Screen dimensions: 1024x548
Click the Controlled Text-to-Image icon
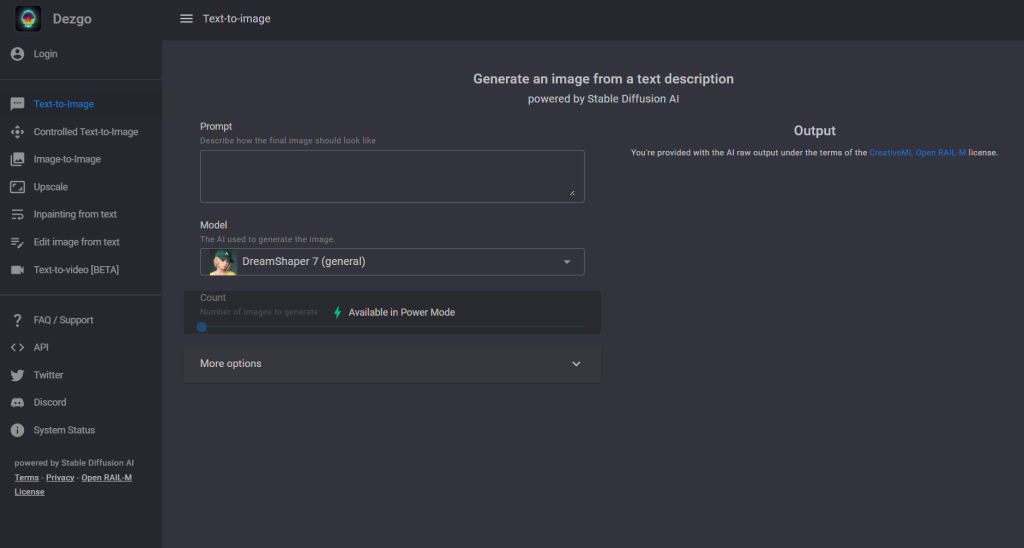pyautogui.click(x=18, y=132)
